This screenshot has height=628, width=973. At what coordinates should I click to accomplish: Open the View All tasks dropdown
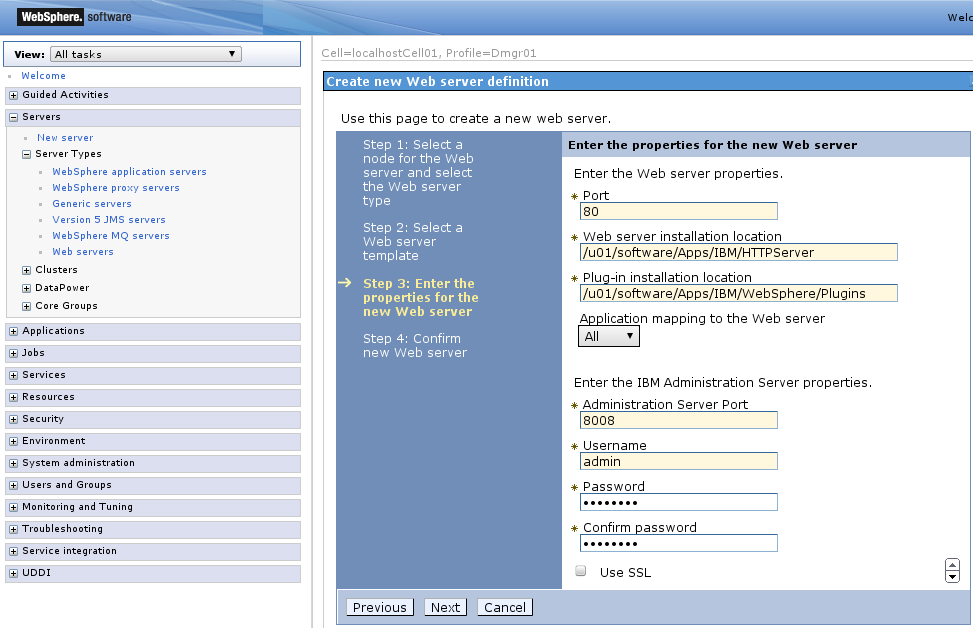click(x=146, y=54)
